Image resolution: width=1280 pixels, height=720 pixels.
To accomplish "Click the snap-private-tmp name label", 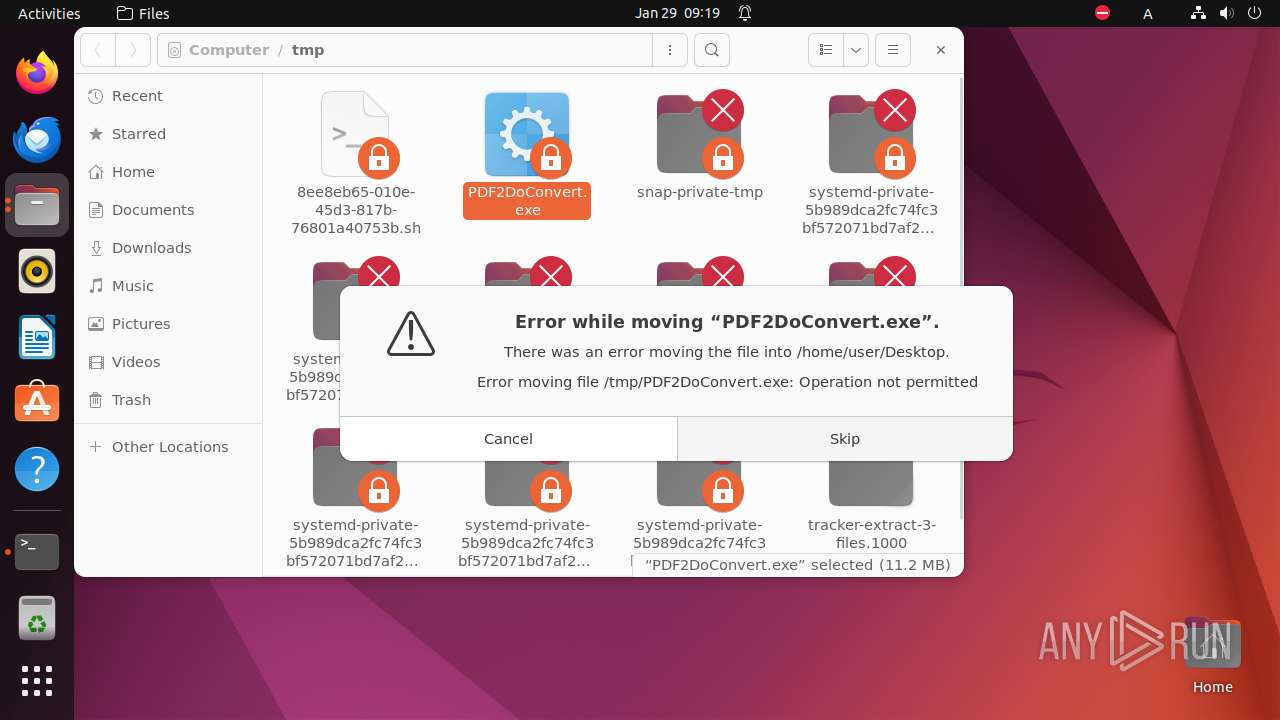I will pyautogui.click(x=700, y=192).
